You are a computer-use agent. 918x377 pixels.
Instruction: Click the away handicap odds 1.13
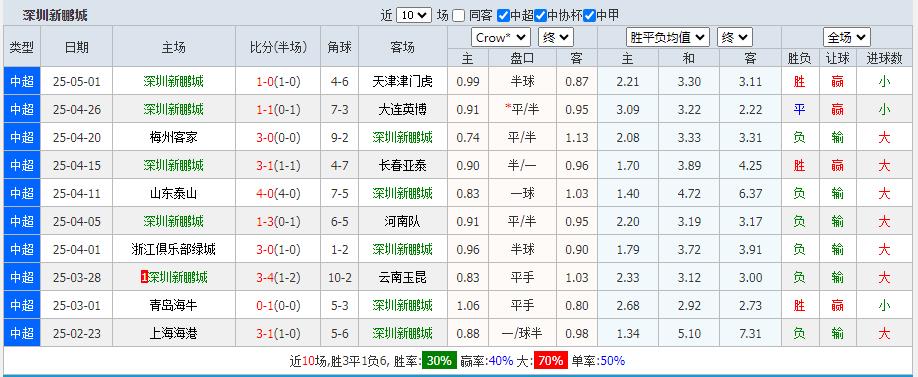coord(577,138)
